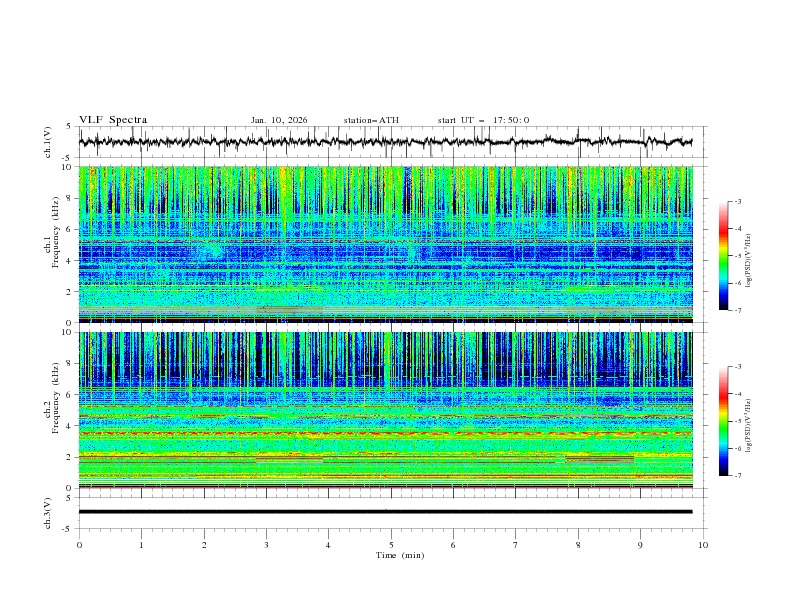Screen dimensions: 792x612
Task: Click the 8 minute tick on time axis
Action: click(578, 545)
